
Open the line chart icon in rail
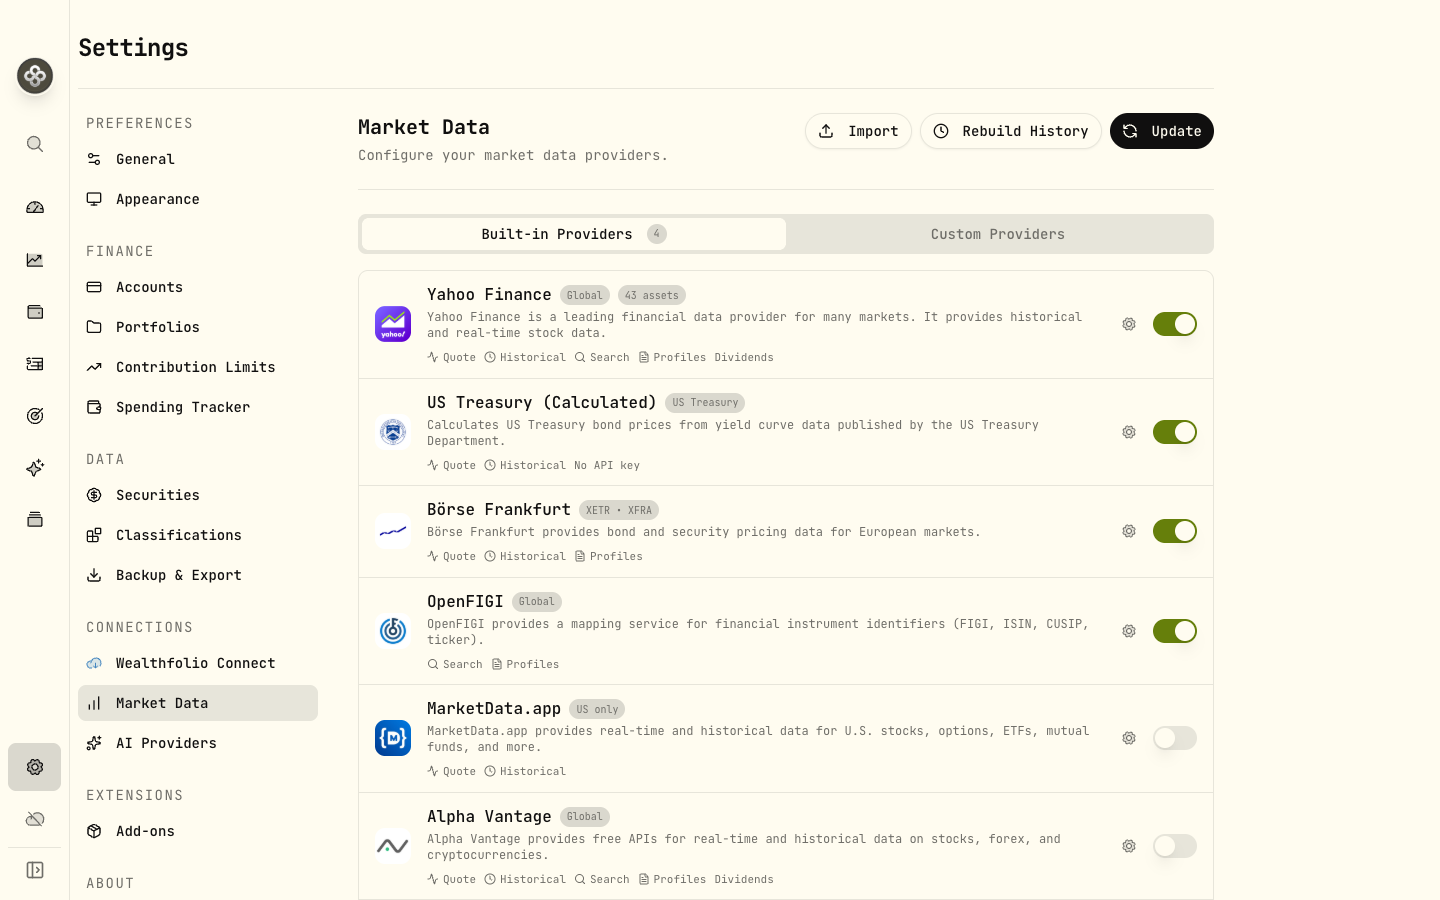tap(35, 260)
